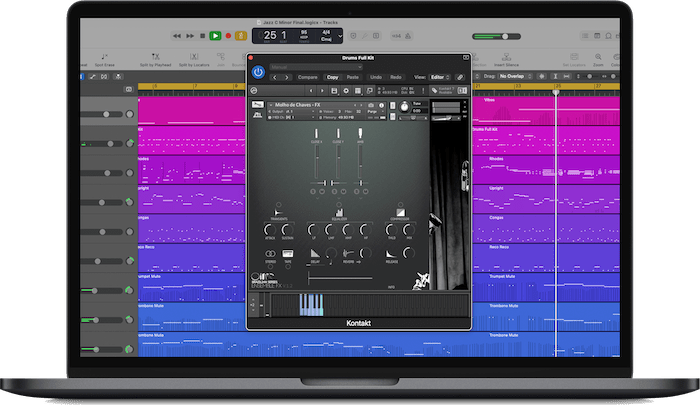The width and height of the screenshot is (700, 405).
Task: Click the Delay icon
Action: point(315,254)
